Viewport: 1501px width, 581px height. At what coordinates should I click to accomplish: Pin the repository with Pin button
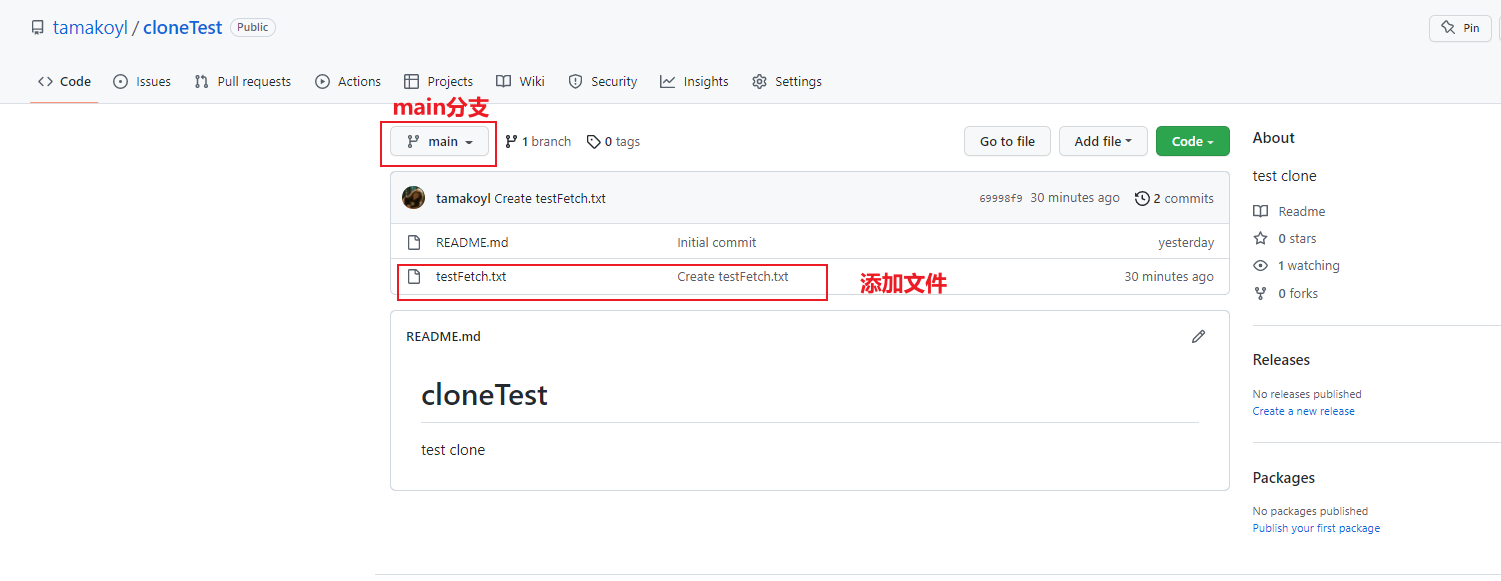[1460, 28]
